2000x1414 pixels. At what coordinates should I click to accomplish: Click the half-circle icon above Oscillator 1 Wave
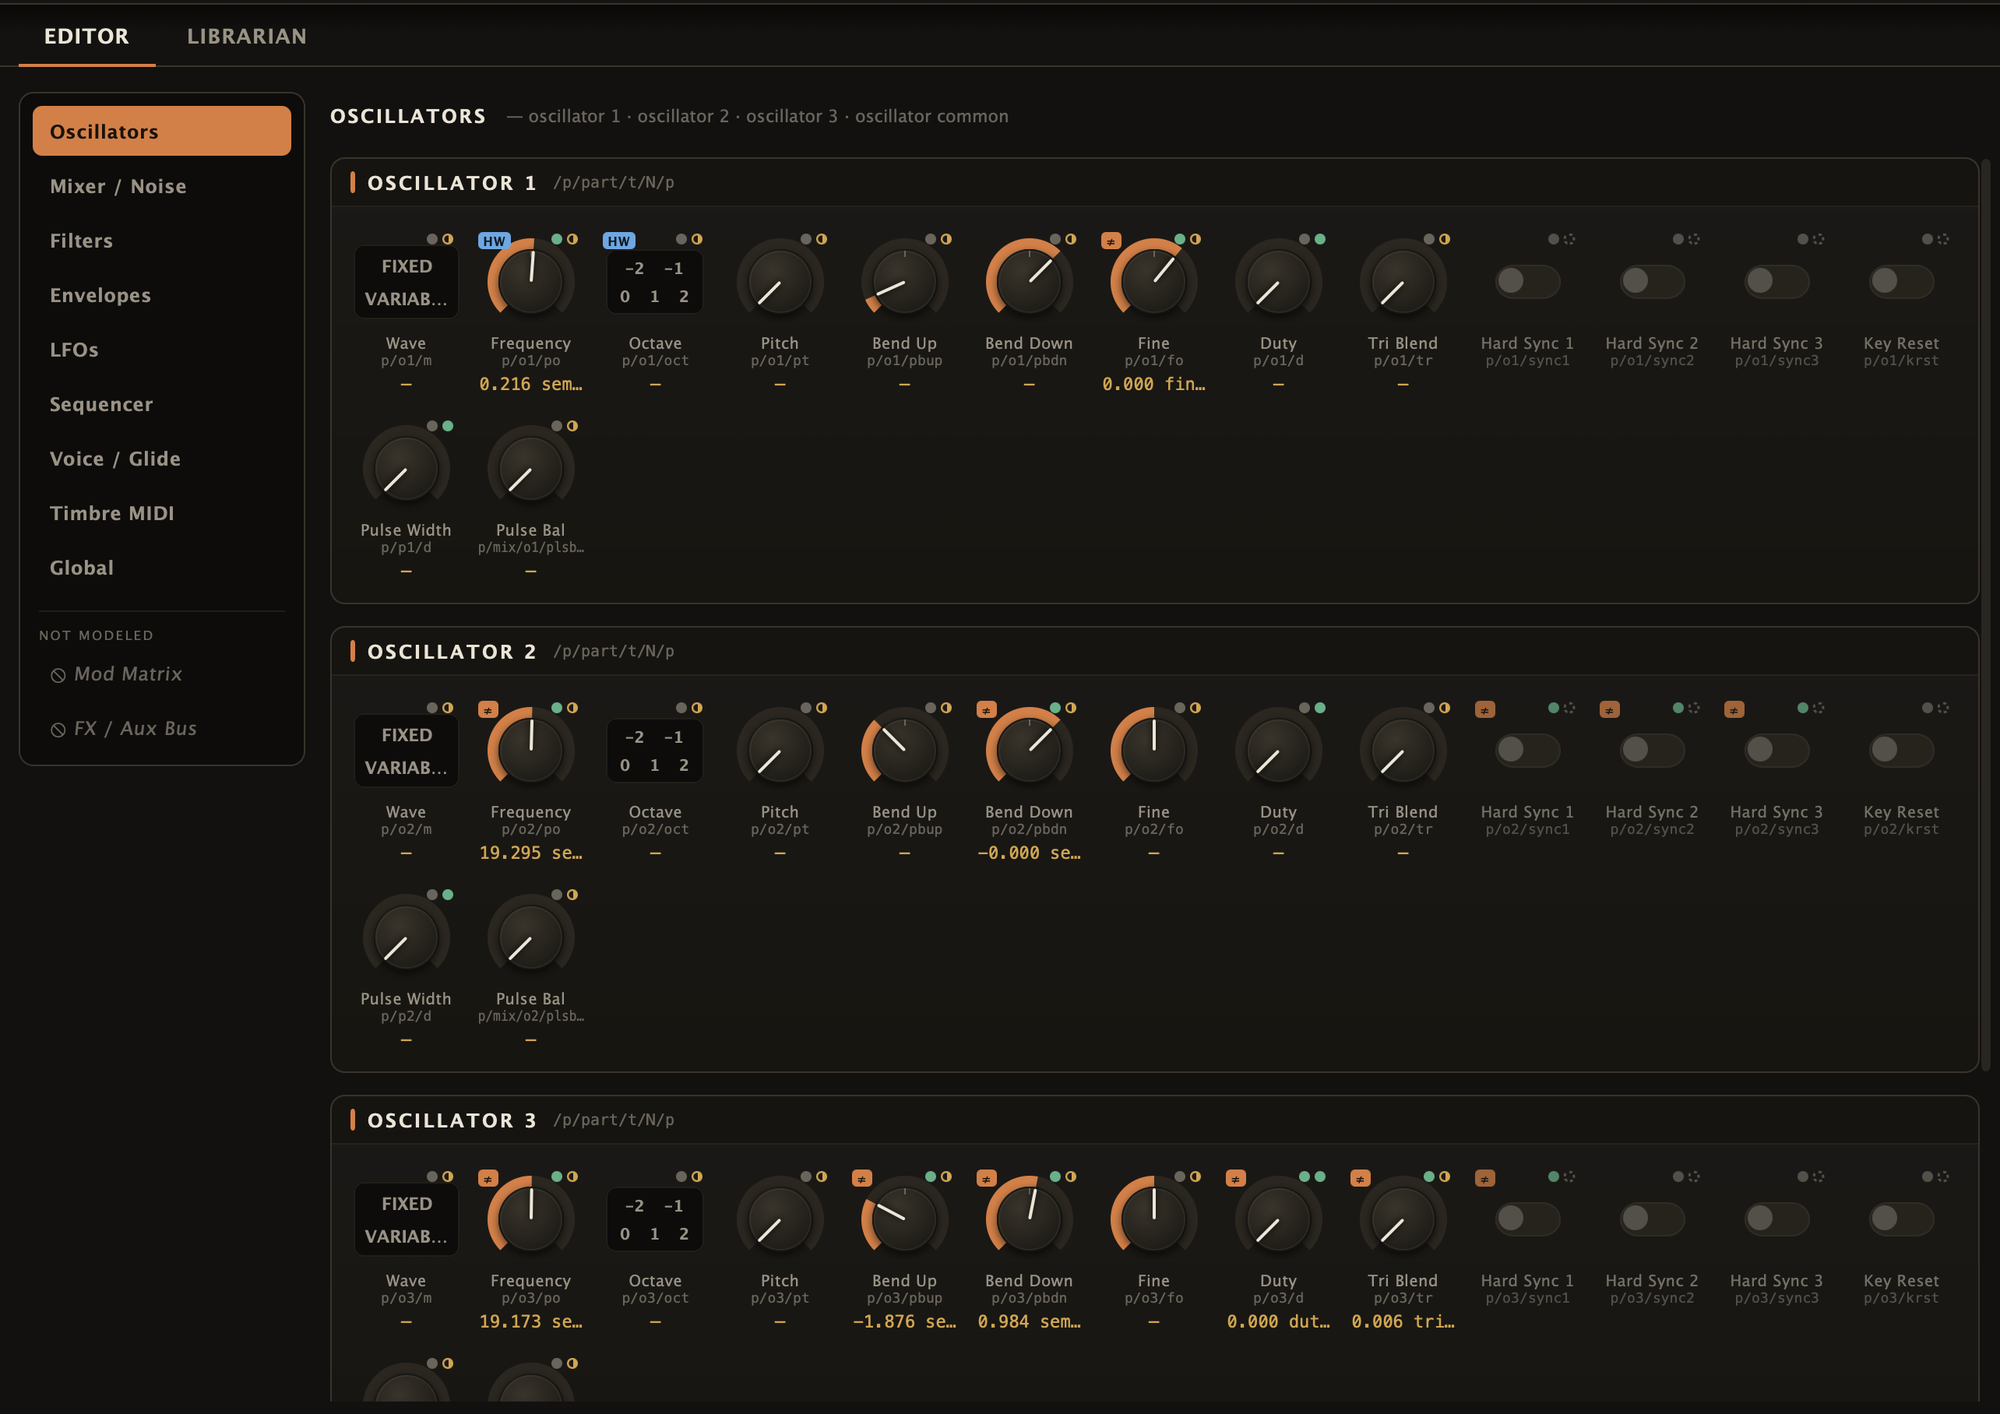click(447, 239)
